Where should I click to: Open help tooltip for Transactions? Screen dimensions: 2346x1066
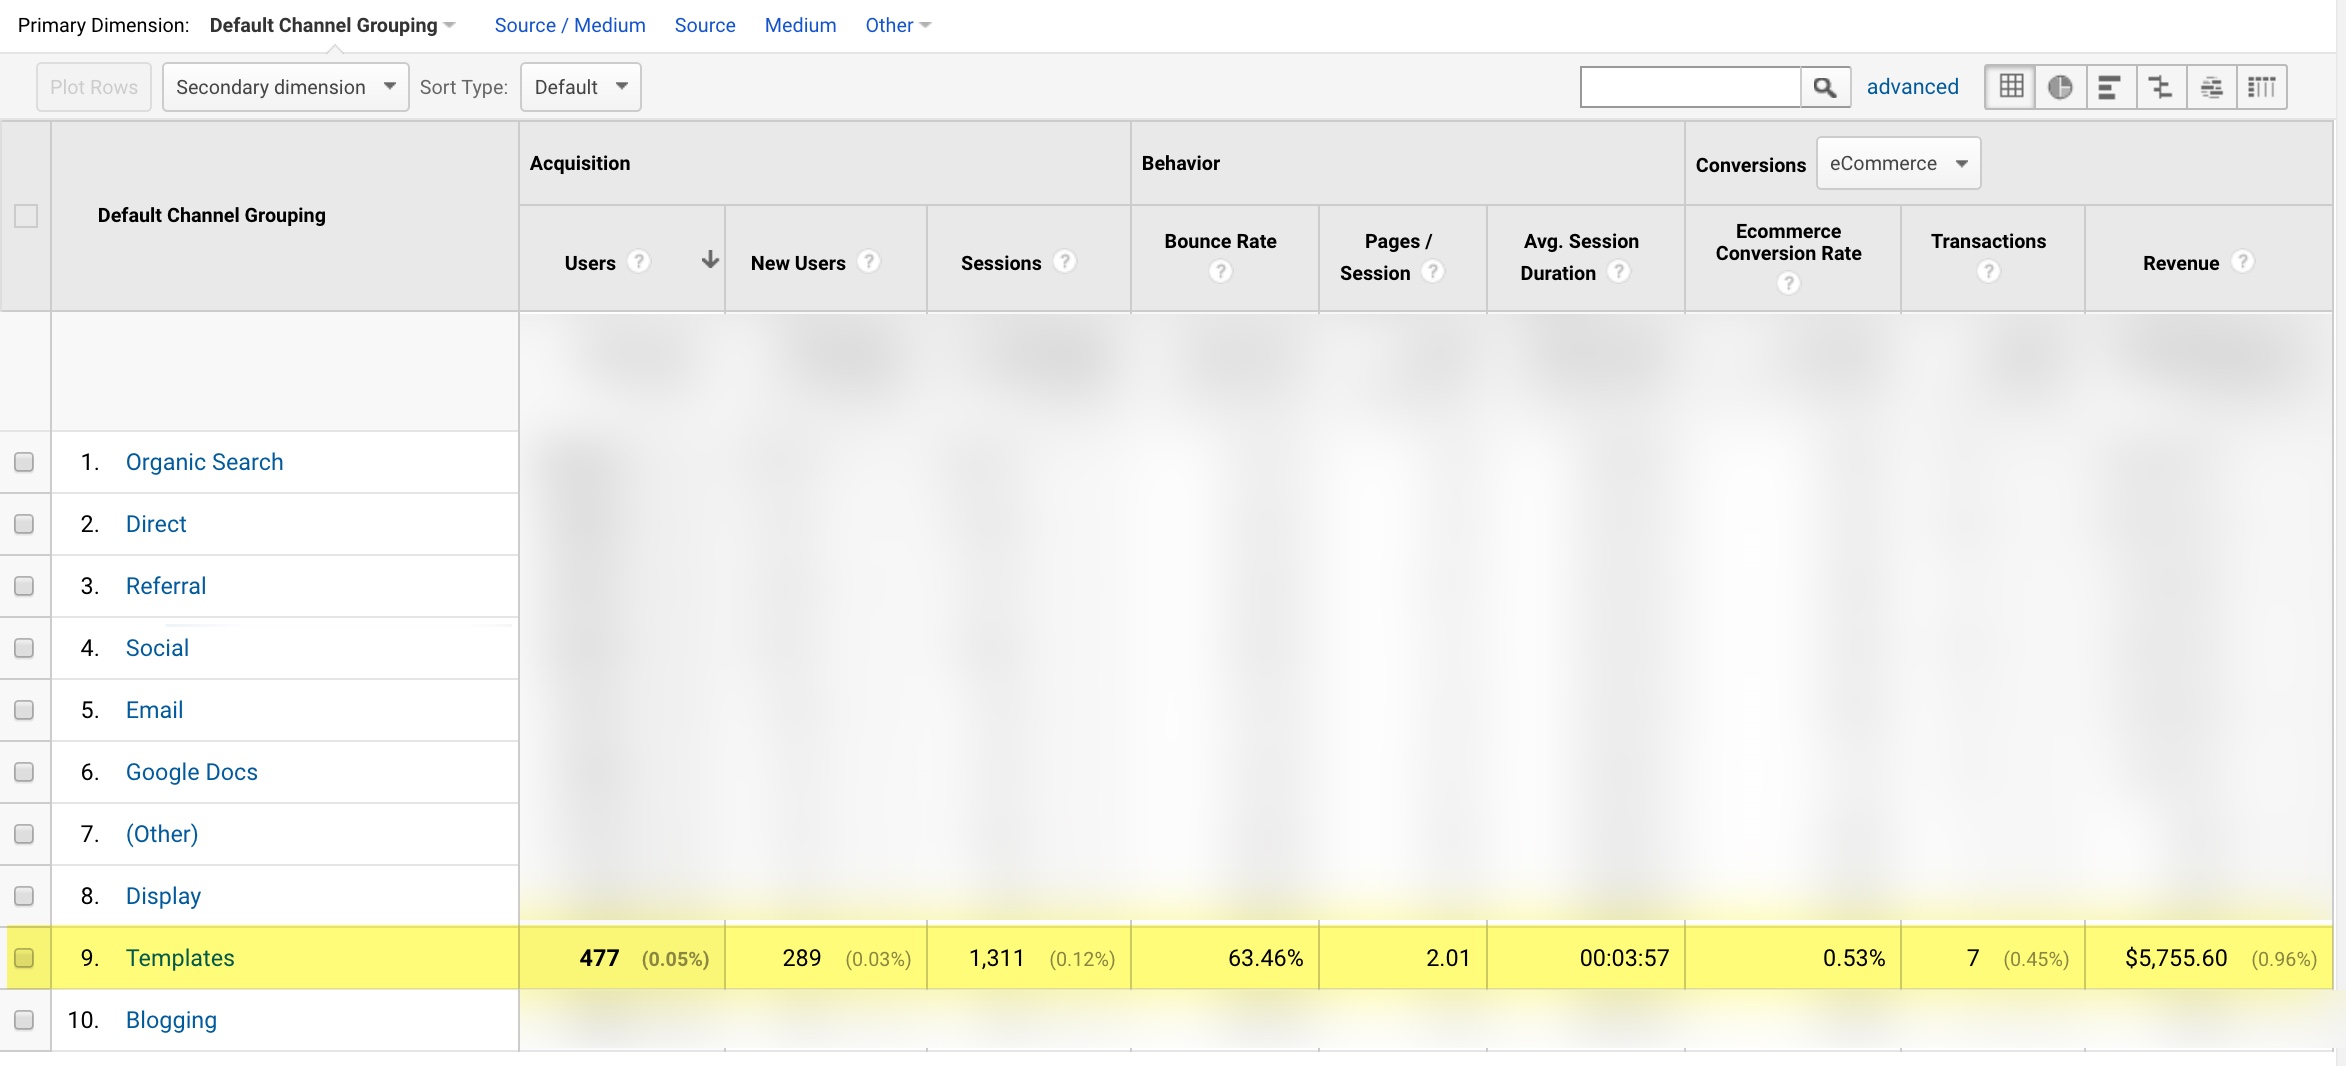click(1988, 271)
